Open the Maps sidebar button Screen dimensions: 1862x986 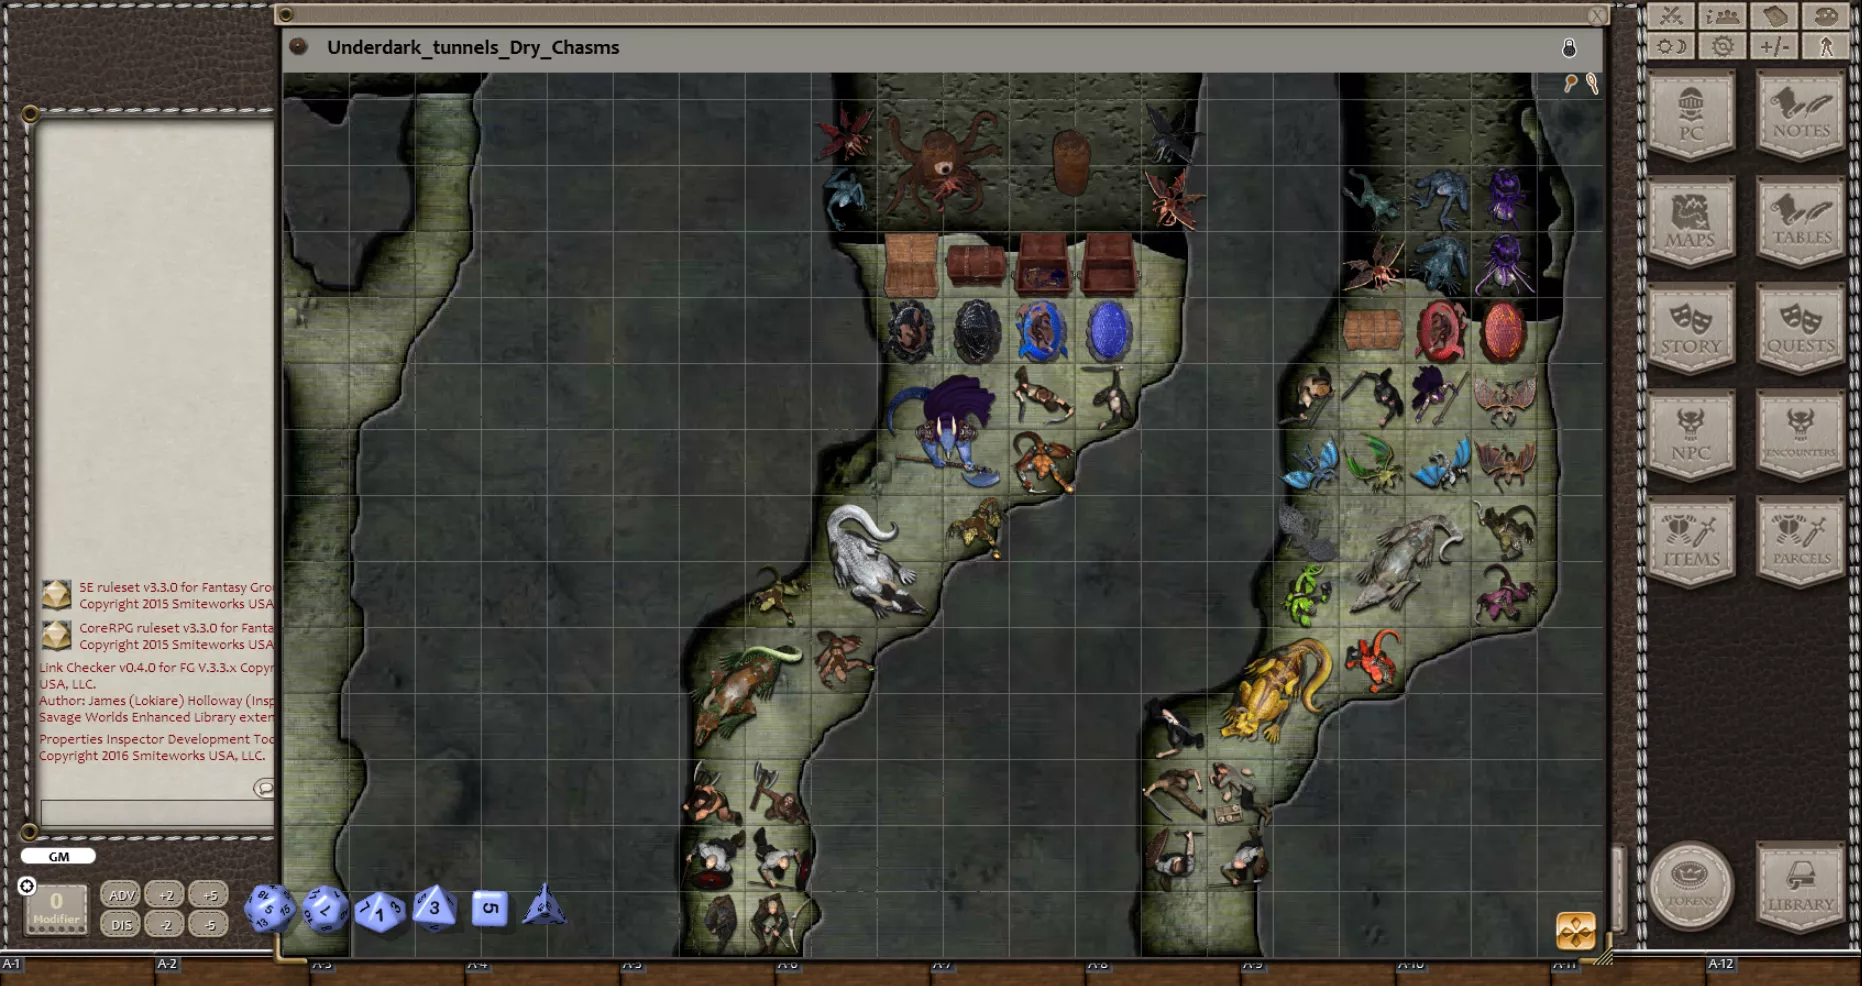(x=1691, y=222)
